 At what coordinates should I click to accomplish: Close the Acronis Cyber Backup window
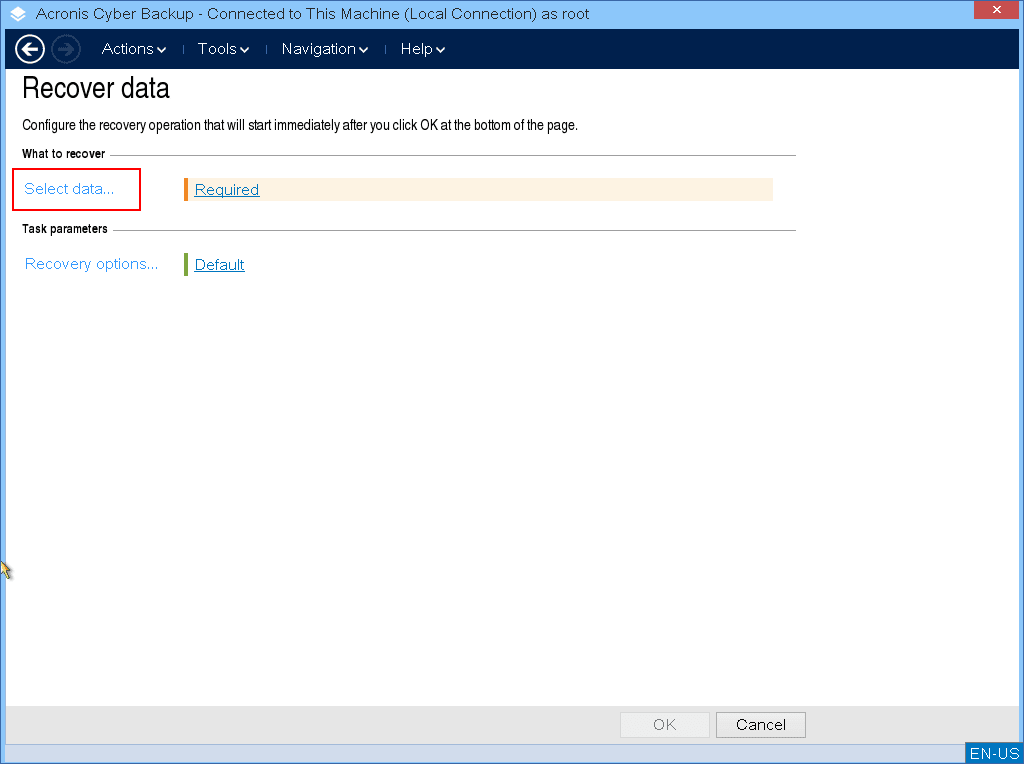click(995, 10)
